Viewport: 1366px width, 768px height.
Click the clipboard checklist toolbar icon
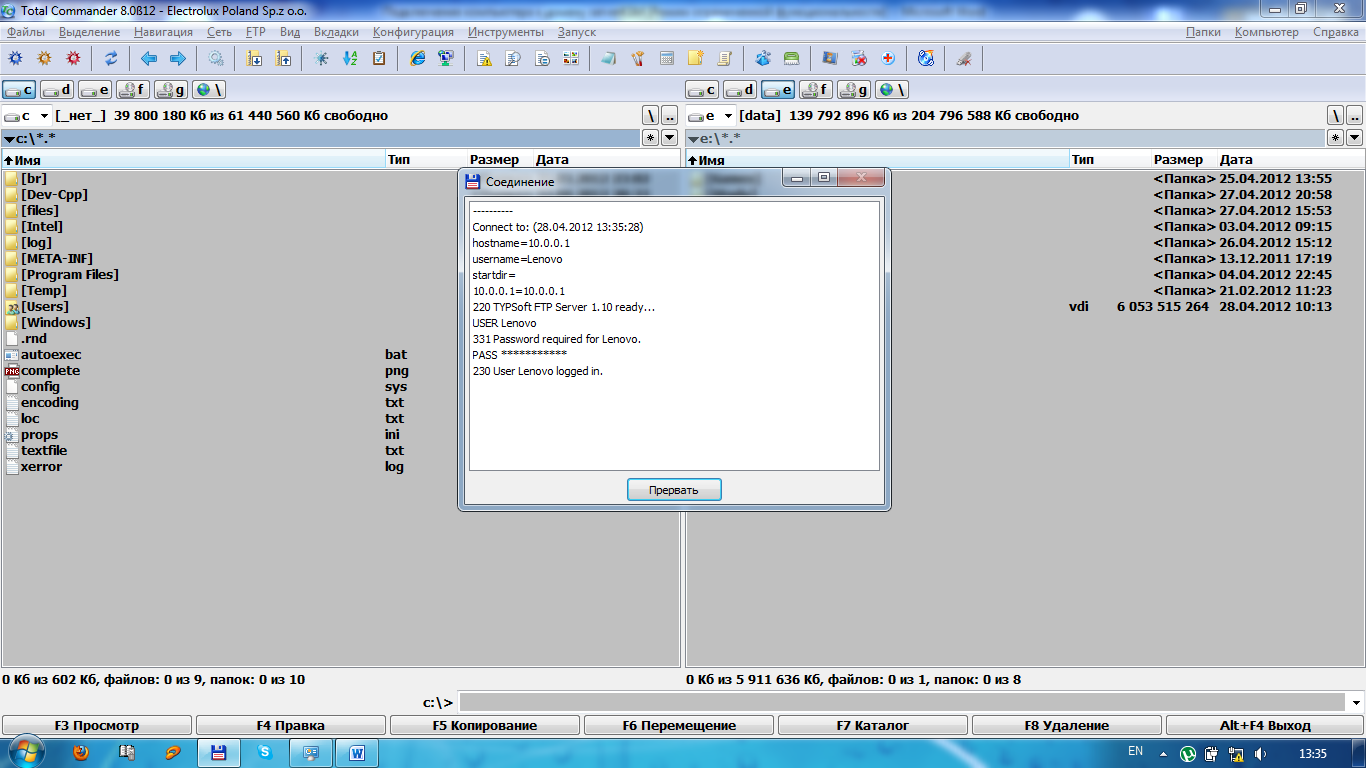[379, 58]
